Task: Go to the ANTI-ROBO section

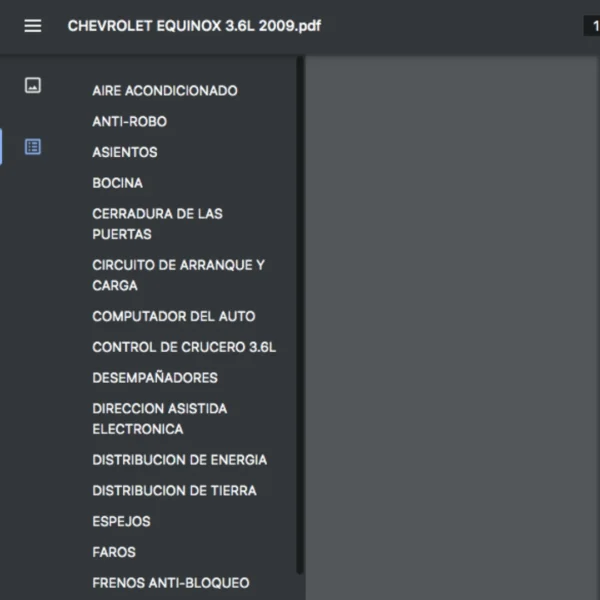Action: click(x=130, y=122)
